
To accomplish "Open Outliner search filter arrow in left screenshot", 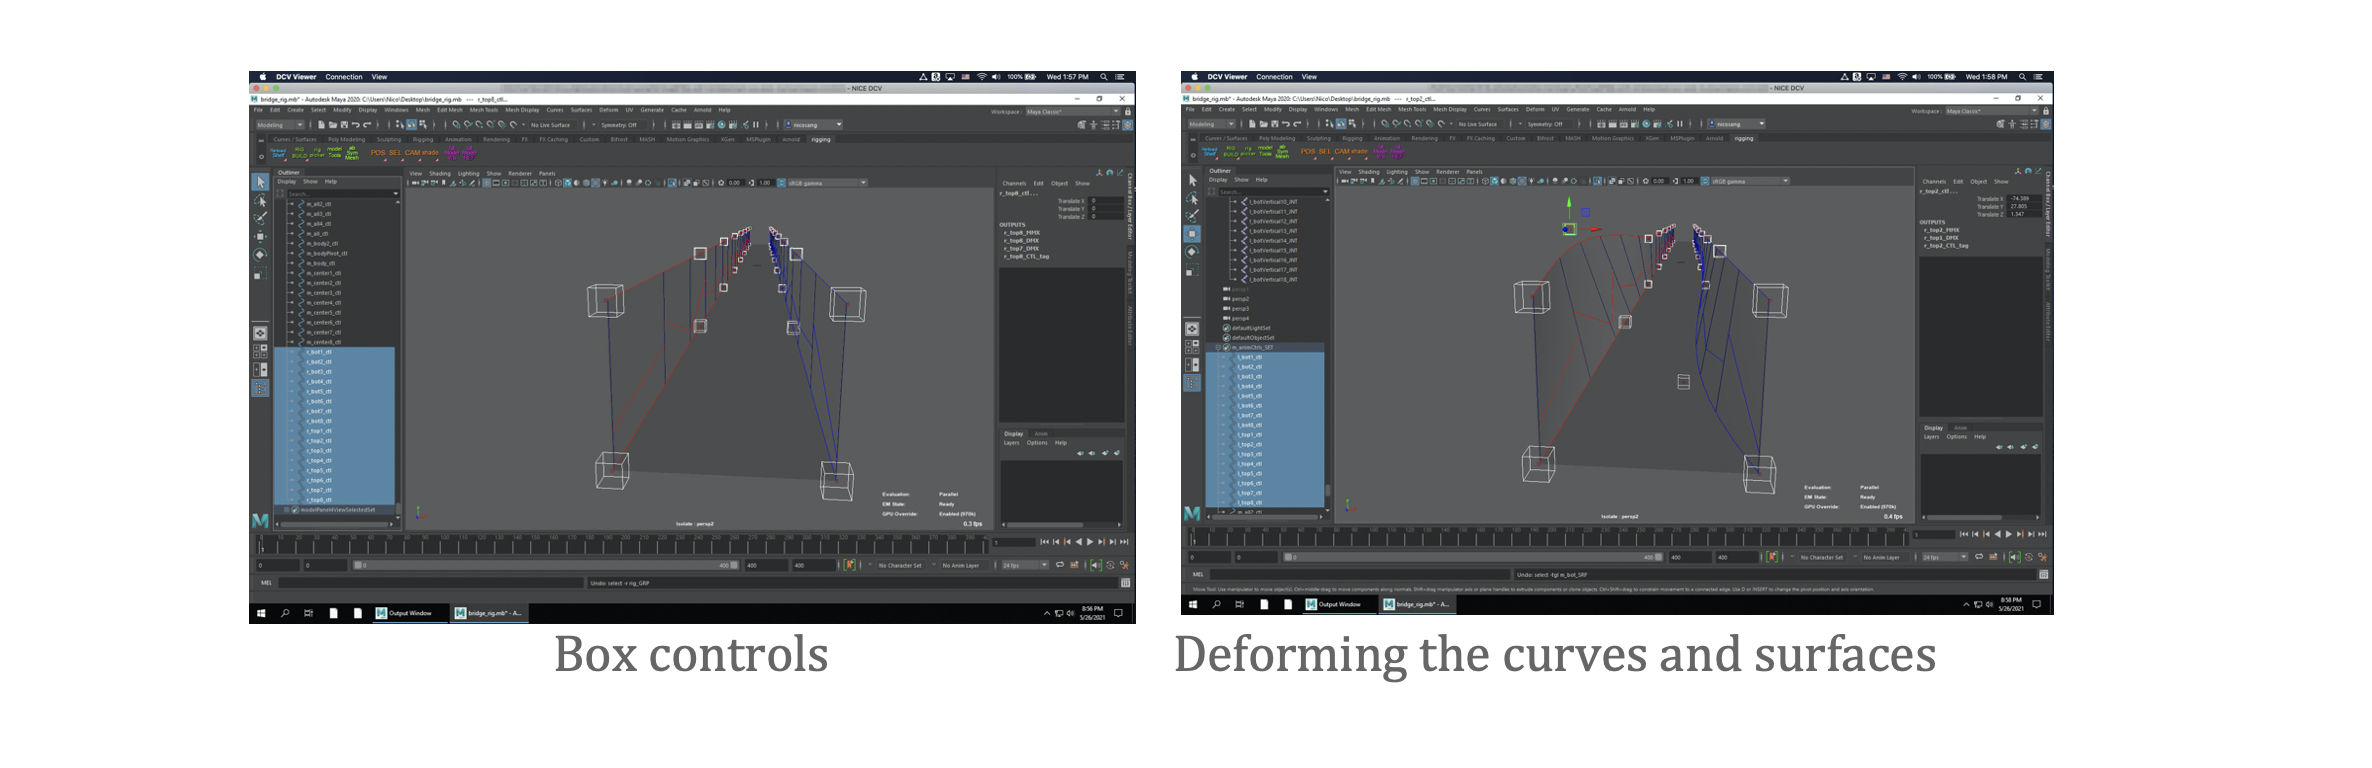I will (x=395, y=193).
